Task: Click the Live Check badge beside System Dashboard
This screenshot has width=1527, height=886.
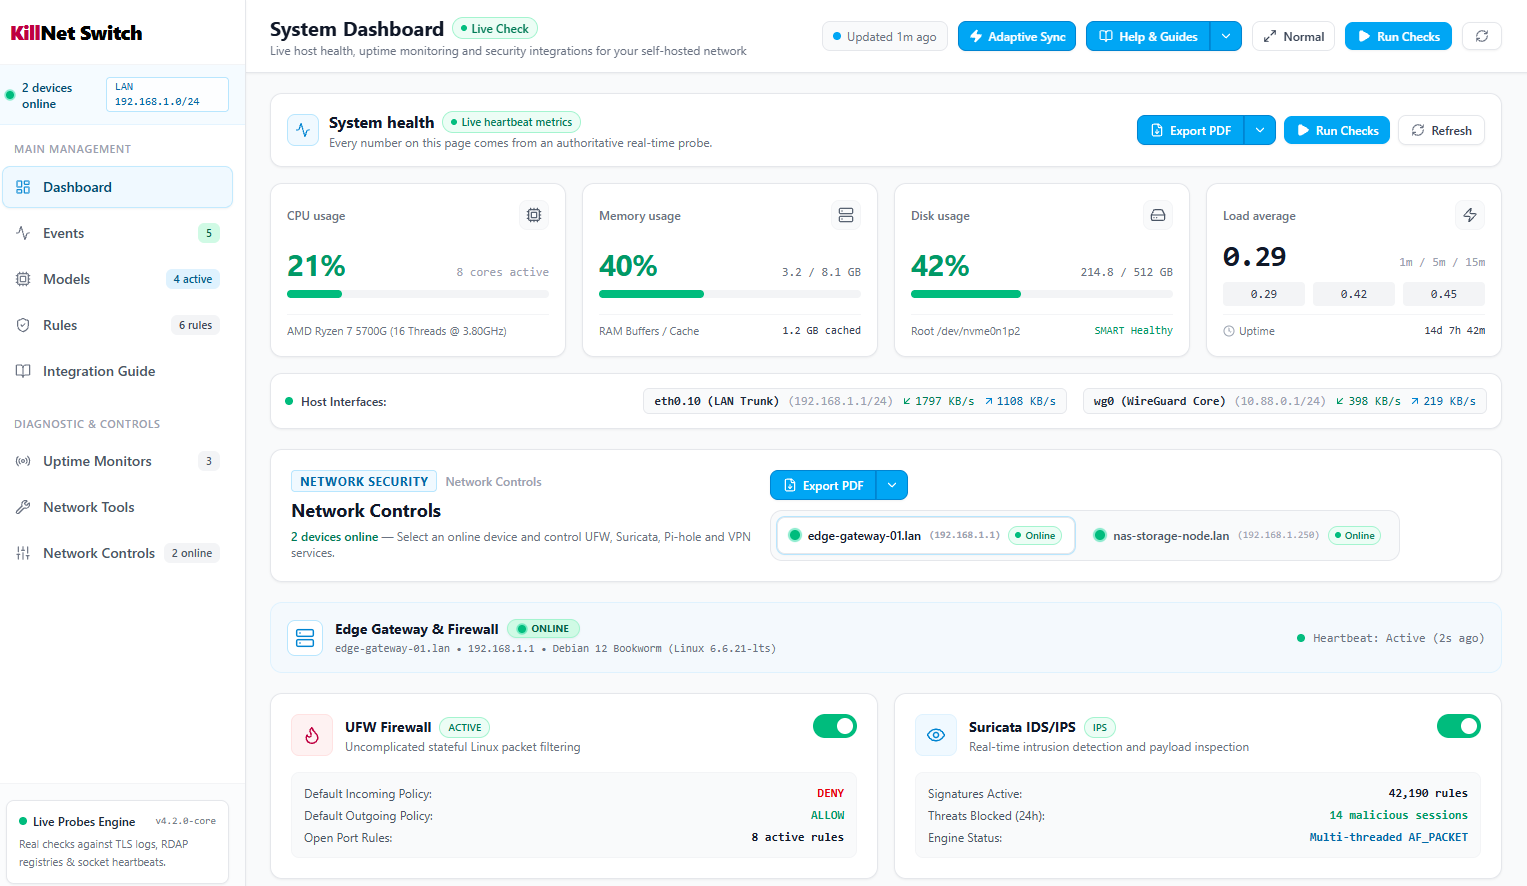Action: [495, 28]
